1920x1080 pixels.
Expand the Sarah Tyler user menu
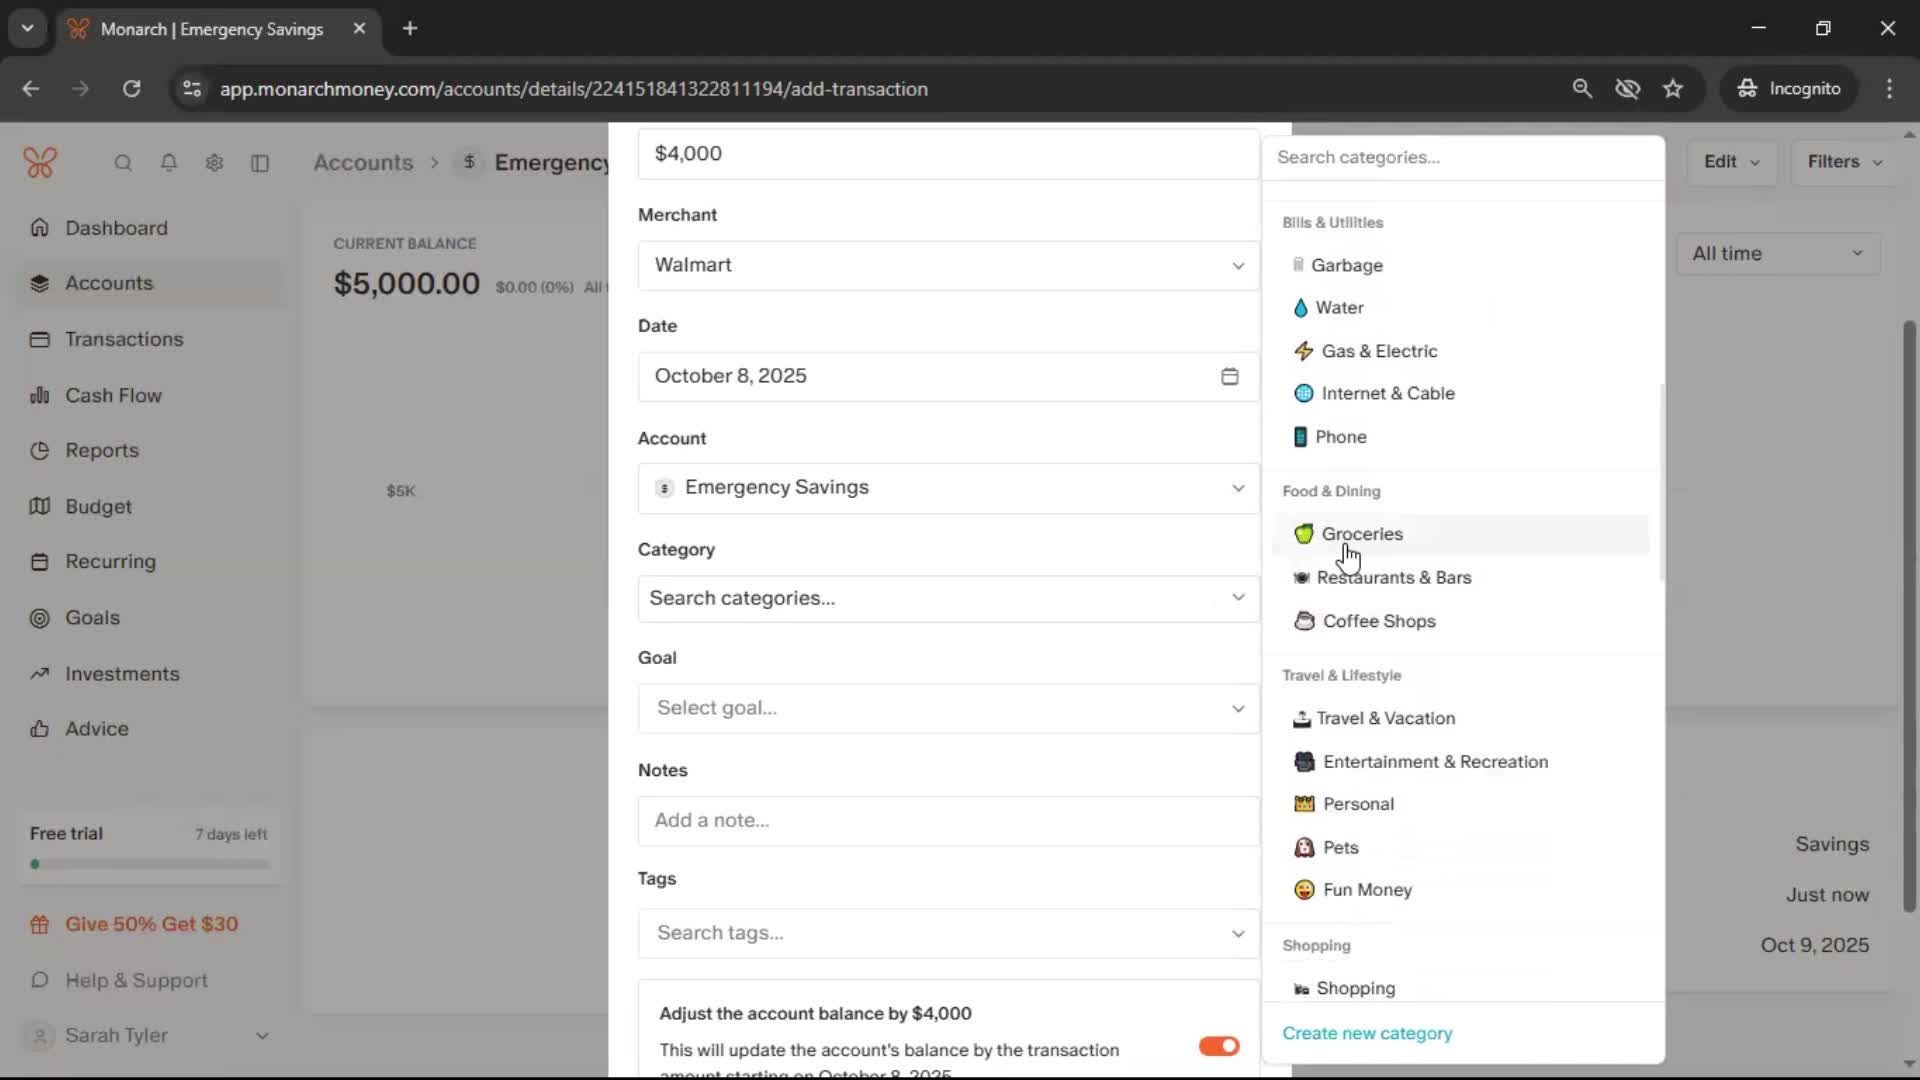coord(148,1036)
